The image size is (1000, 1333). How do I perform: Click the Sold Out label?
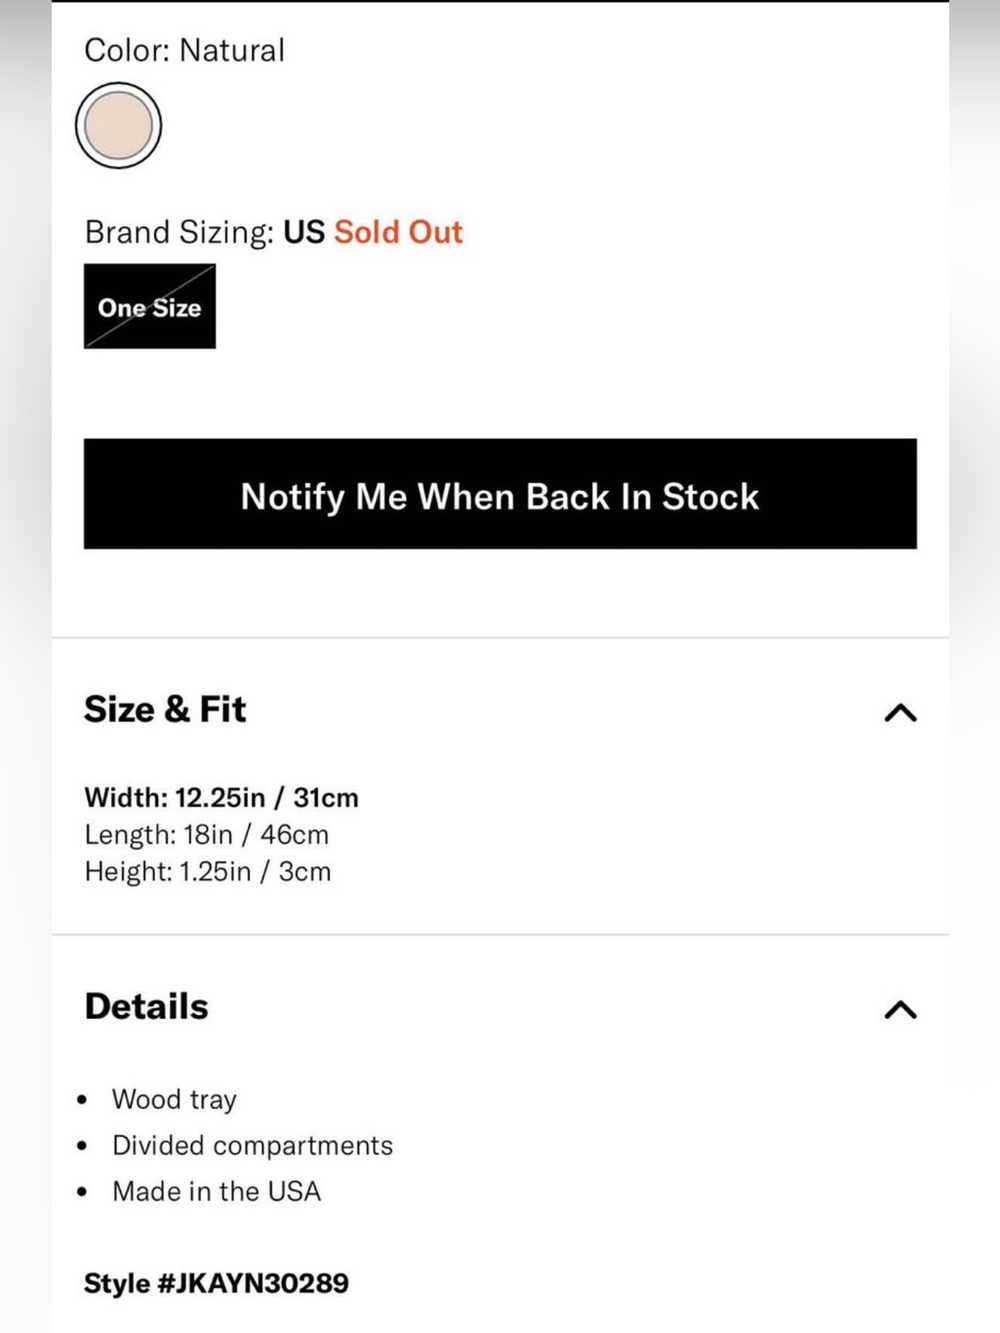click(398, 232)
